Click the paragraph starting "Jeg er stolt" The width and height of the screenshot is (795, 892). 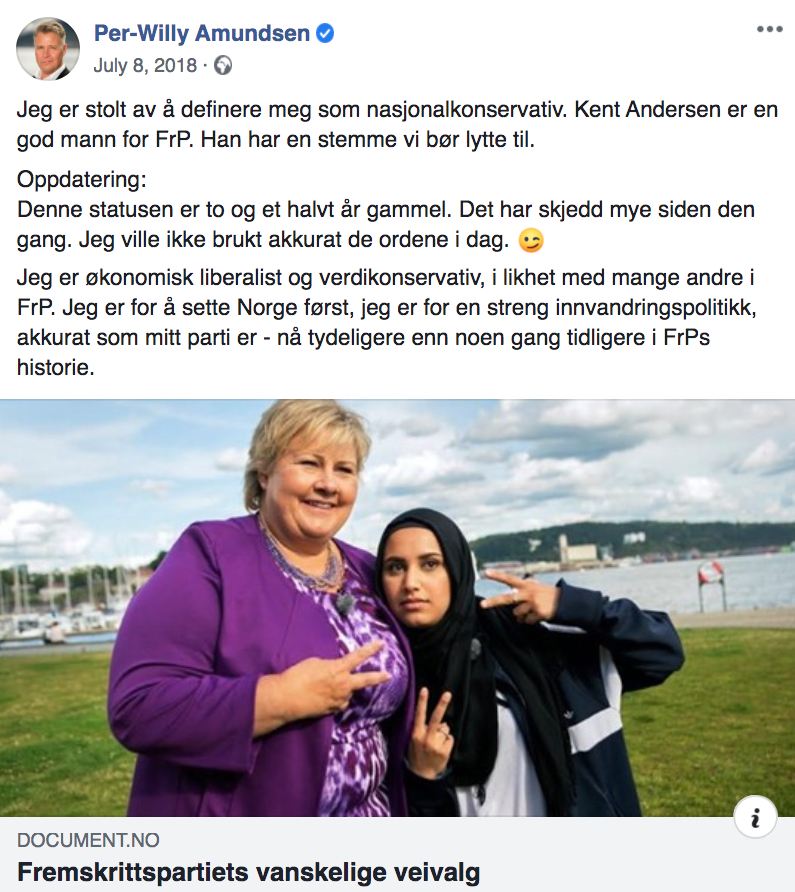tap(397, 125)
